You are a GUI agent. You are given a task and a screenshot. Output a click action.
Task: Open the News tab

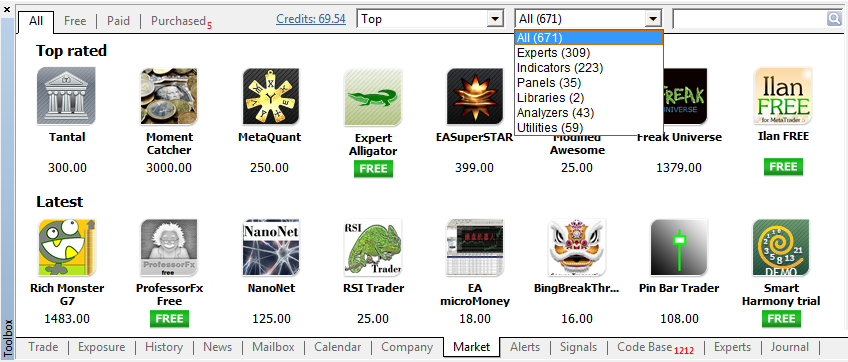(217, 347)
